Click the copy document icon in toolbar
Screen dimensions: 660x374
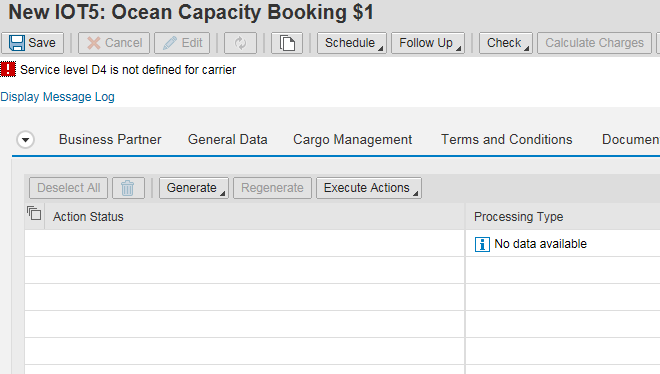click(x=287, y=43)
